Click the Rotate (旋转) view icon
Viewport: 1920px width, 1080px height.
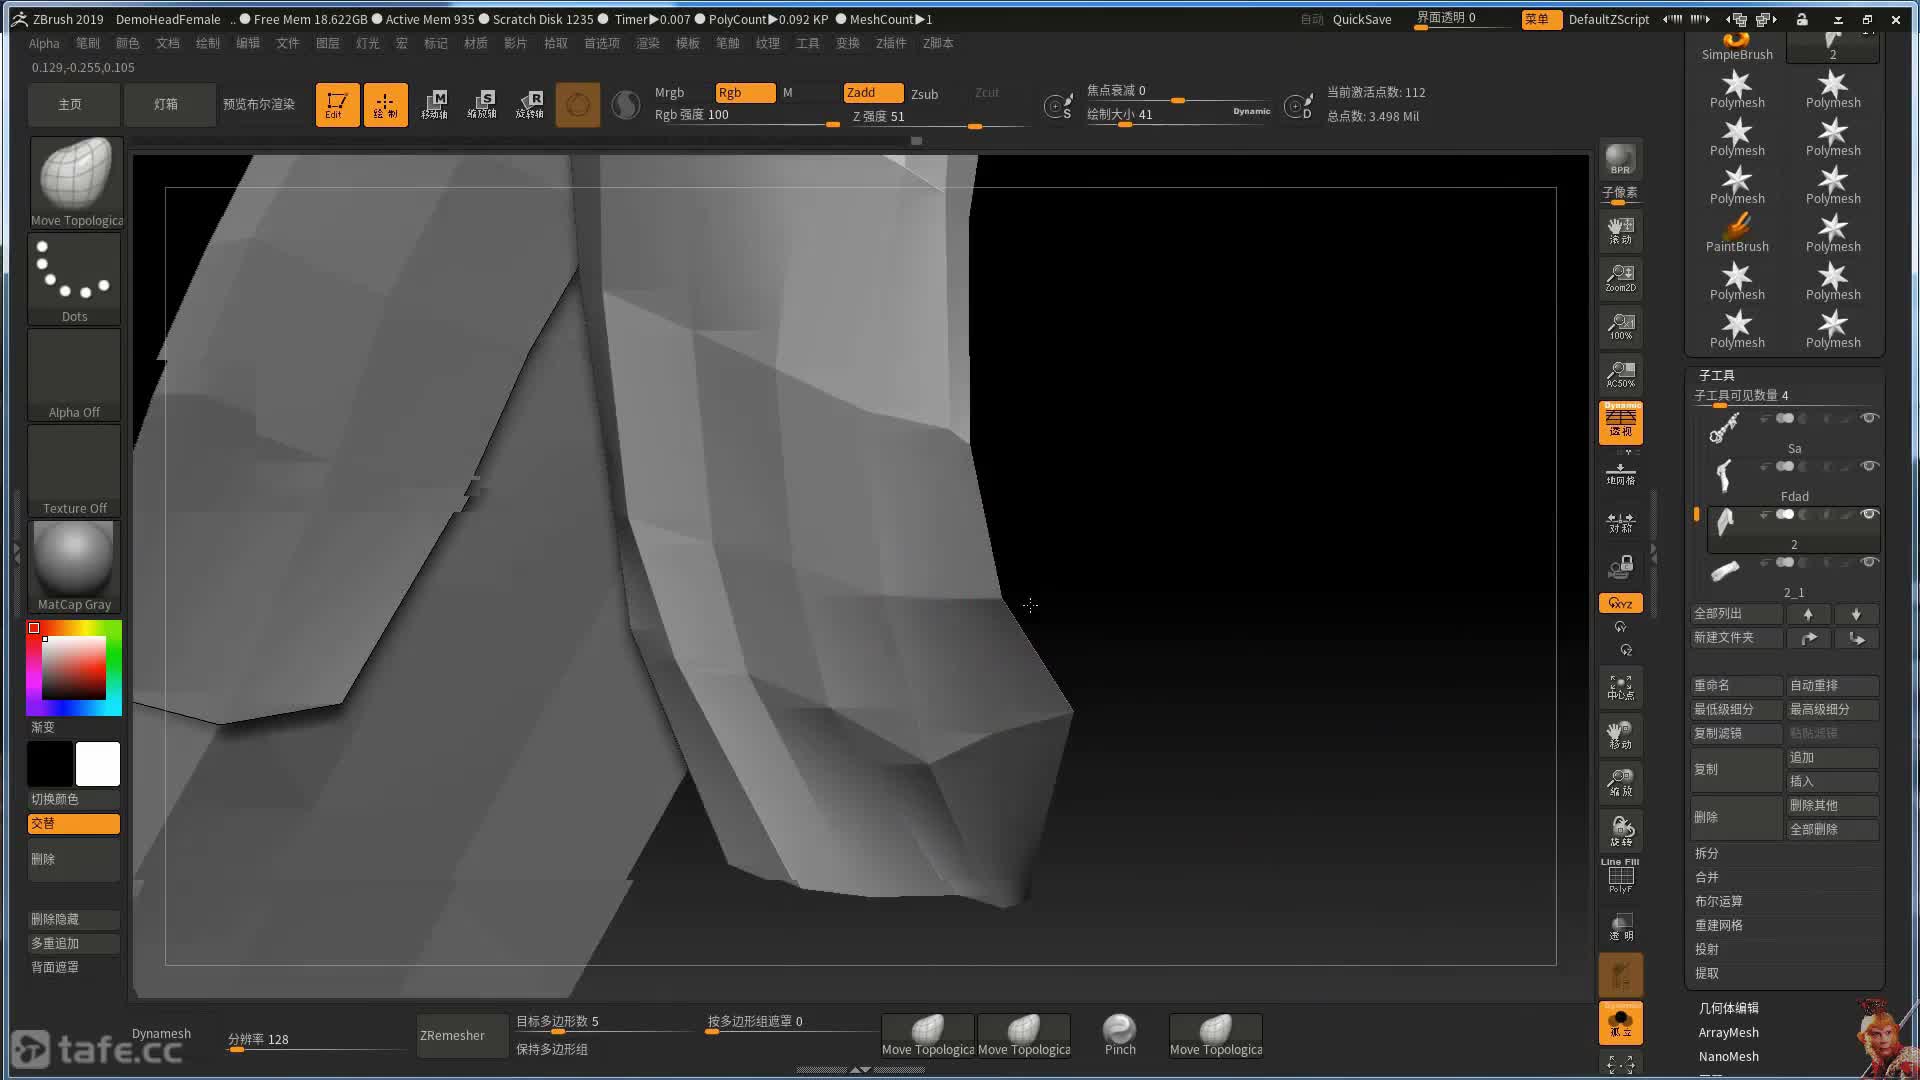pyautogui.click(x=1620, y=830)
